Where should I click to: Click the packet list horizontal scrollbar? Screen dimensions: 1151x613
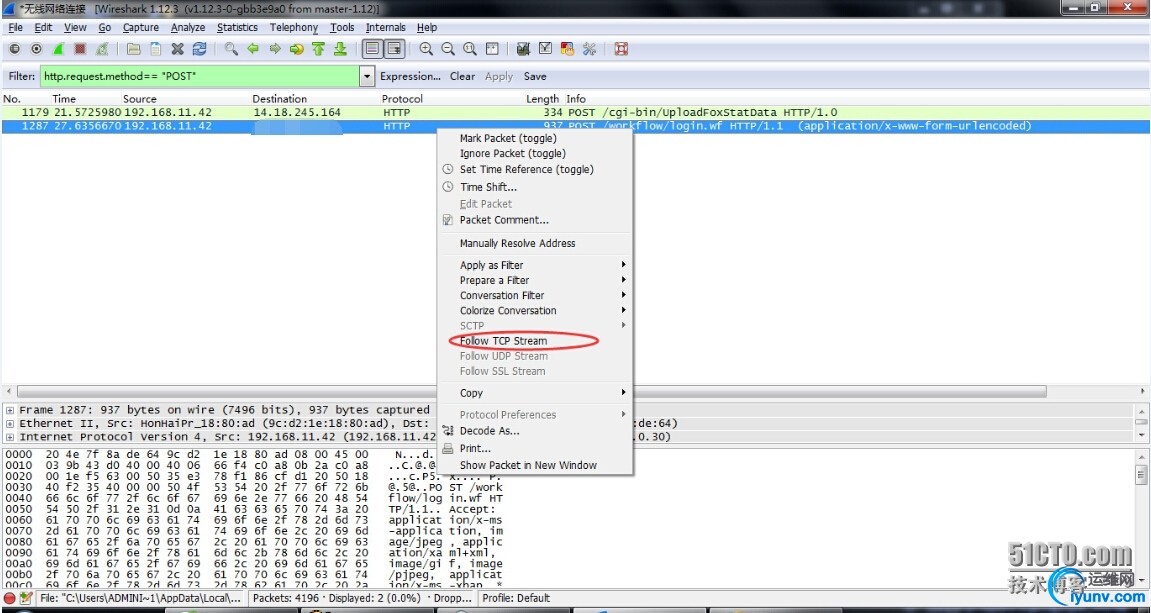coord(531,391)
